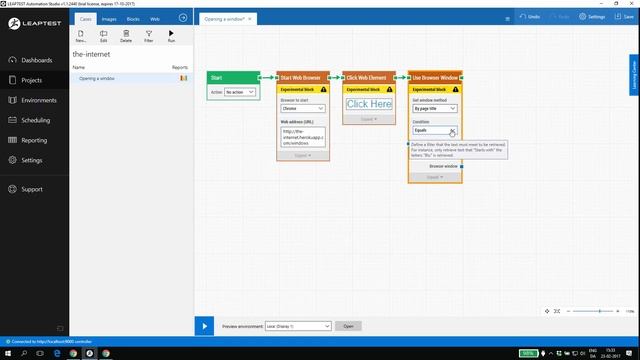Open the Windows action center notifications
The width and height of the screenshot is (640, 360).
tap(629, 353)
